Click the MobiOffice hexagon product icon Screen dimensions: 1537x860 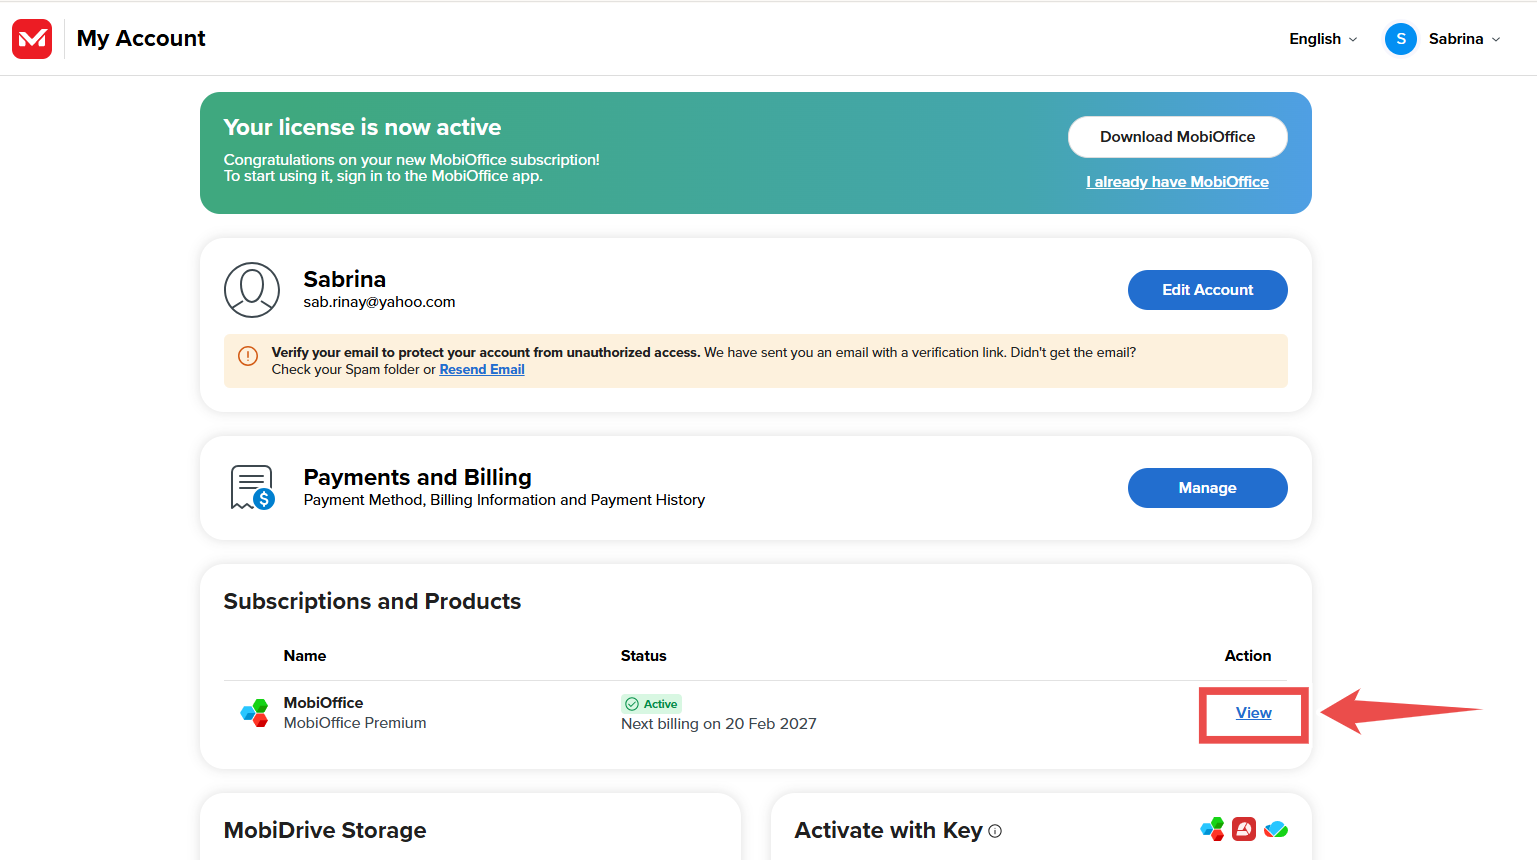[x=254, y=713]
